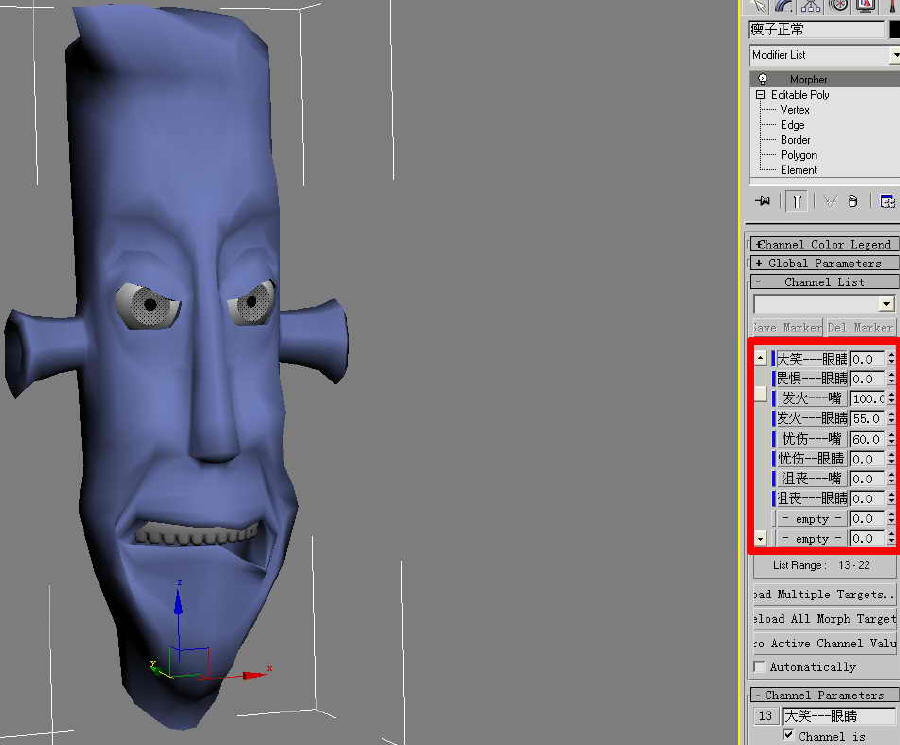The height and width of the screenshot is (745, 900).
Task: Click the spinner arrows for 忧伤---嘴 value
Action: click(x=891, y=439)
